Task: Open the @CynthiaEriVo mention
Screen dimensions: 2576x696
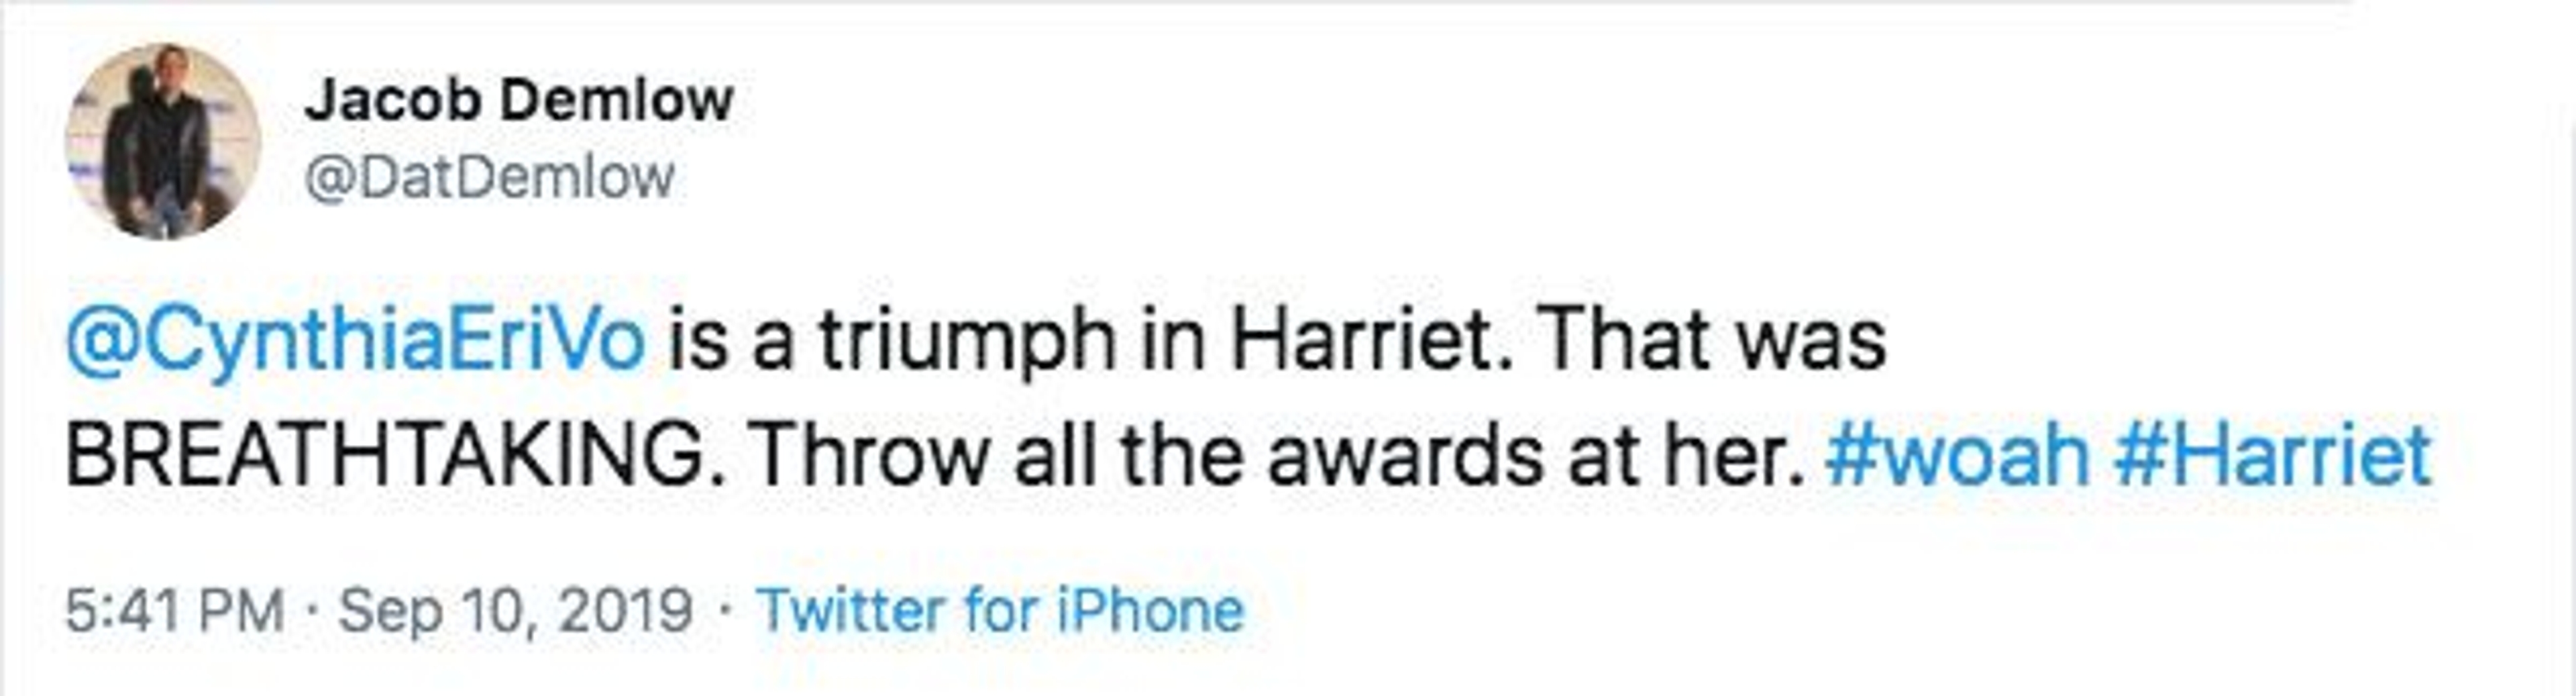Action: pos(356,340)
